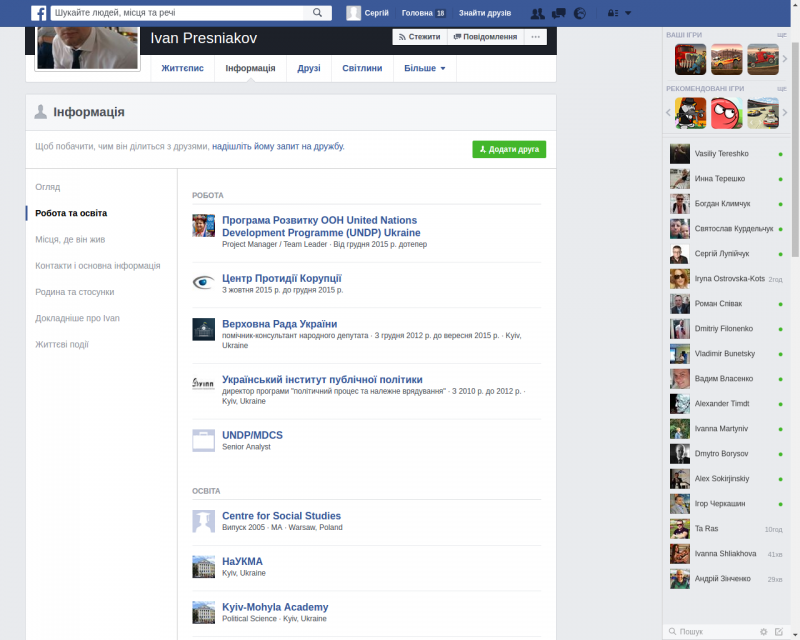The width and height of the screenshot is (800, 640).
Task: Expand the Більше tab dropdown
Action: [424, 69]
